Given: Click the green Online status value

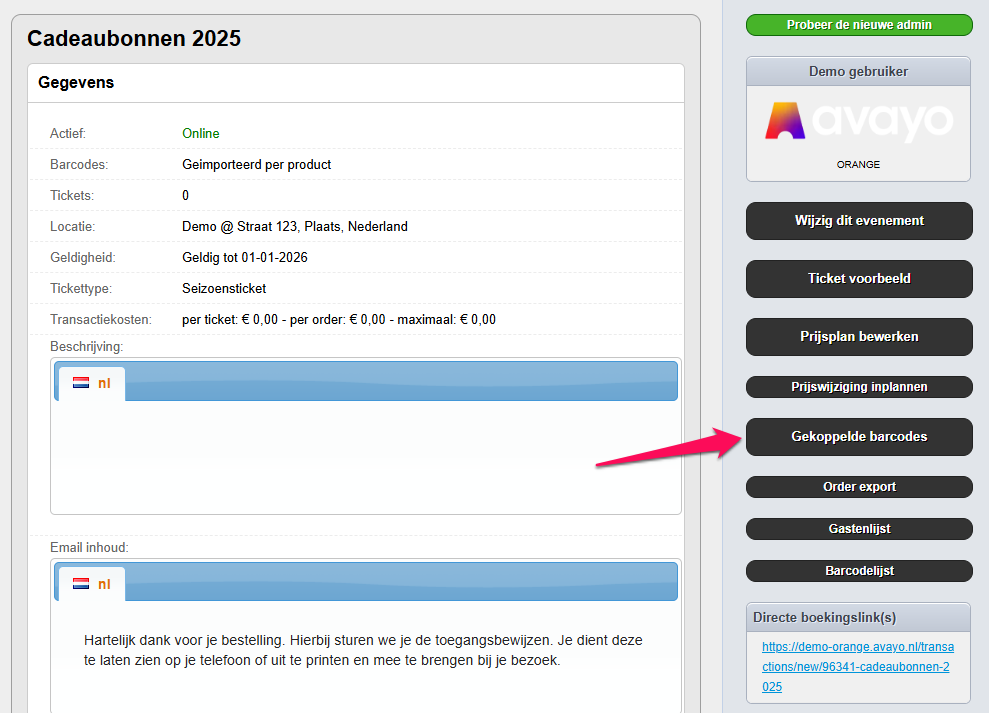Looking at the screenshot, I should 201,133.
